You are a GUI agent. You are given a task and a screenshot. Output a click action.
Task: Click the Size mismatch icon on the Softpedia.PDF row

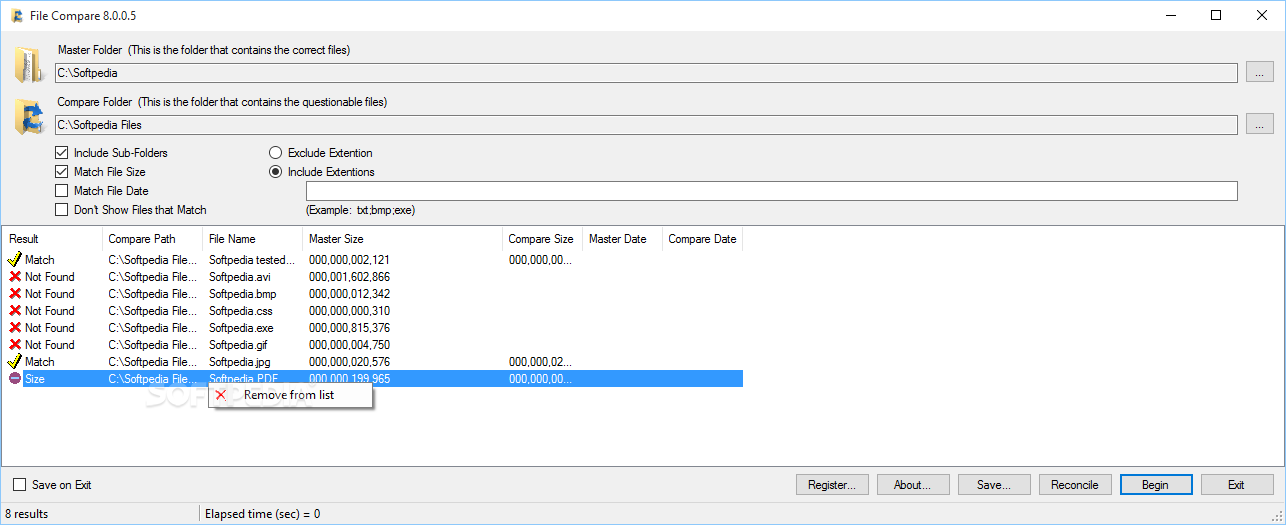point(15,379)
